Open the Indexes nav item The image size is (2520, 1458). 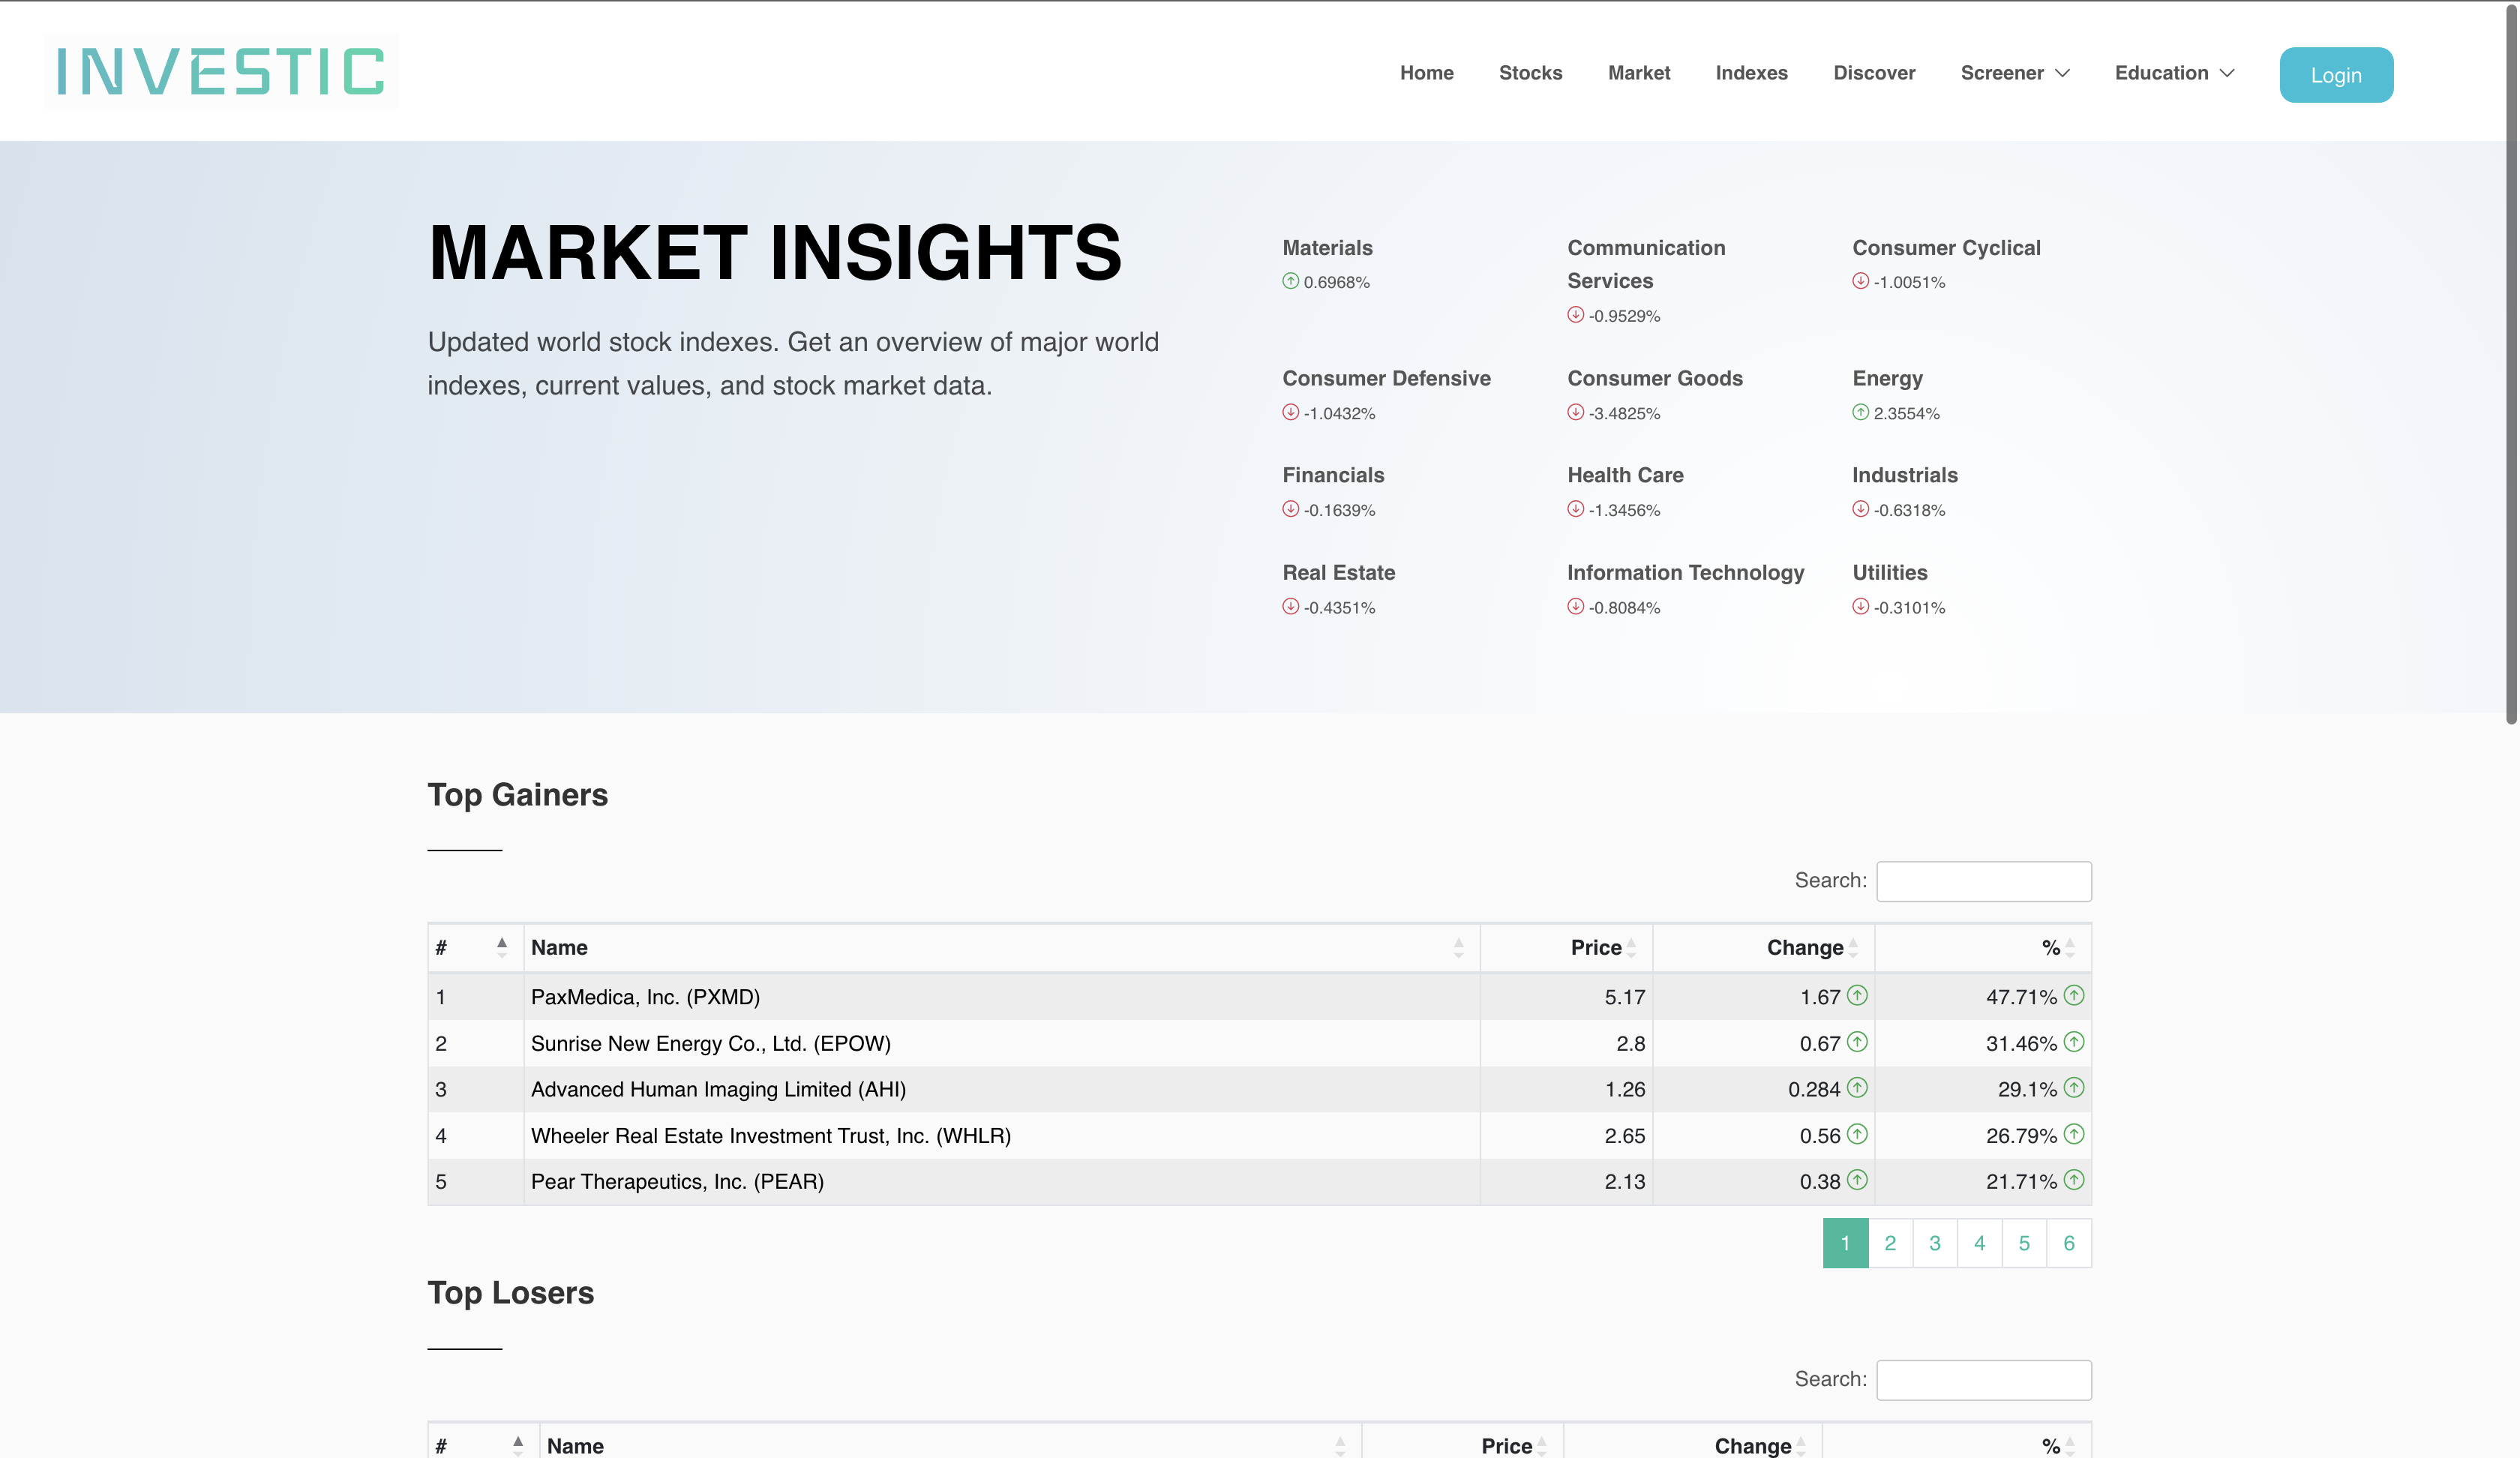(x=1751, y=73)
